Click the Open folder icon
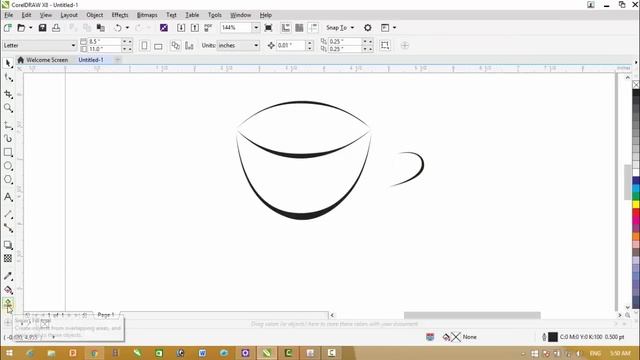Screen dimensions: 640x360 tap(21, 28)
